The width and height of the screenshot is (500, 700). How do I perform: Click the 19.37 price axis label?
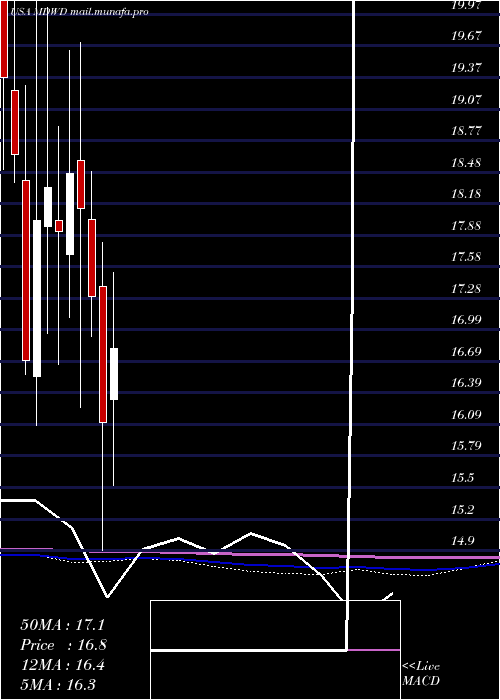[x=466, y=68]
